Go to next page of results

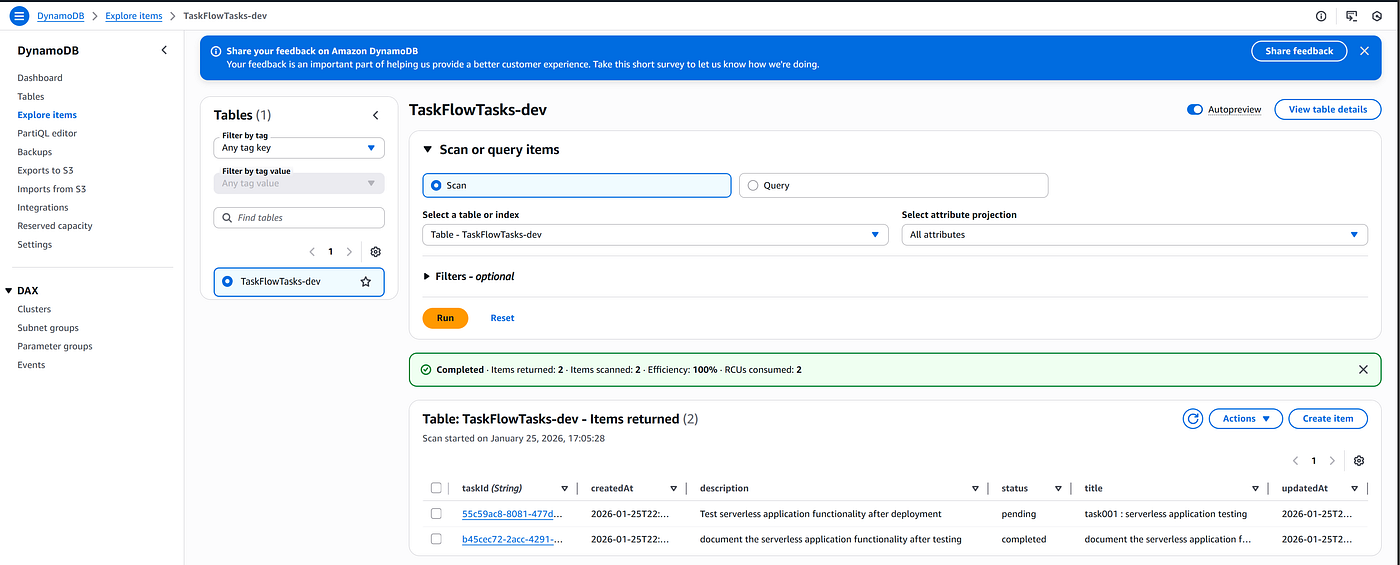click(1332, 461)
